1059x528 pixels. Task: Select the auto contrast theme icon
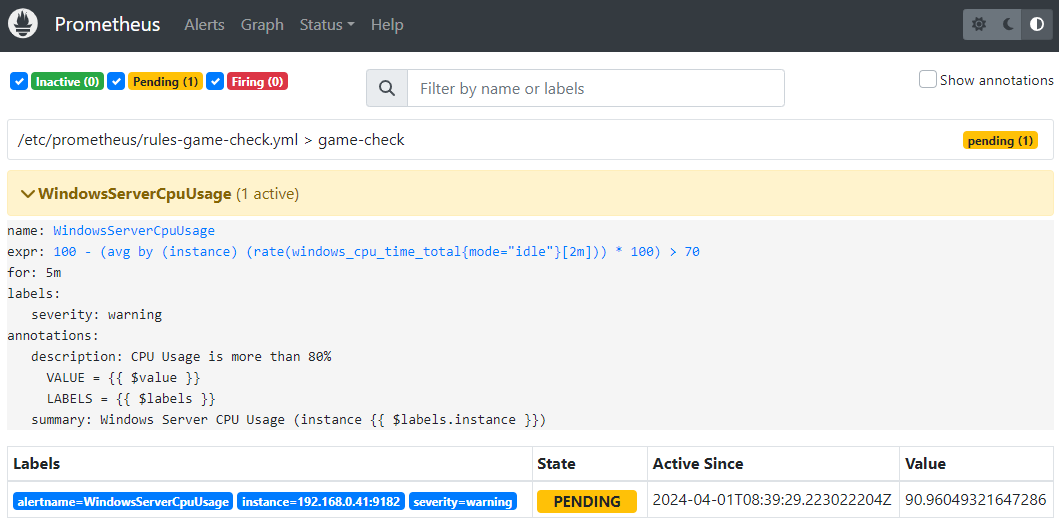pos(1037,25)
